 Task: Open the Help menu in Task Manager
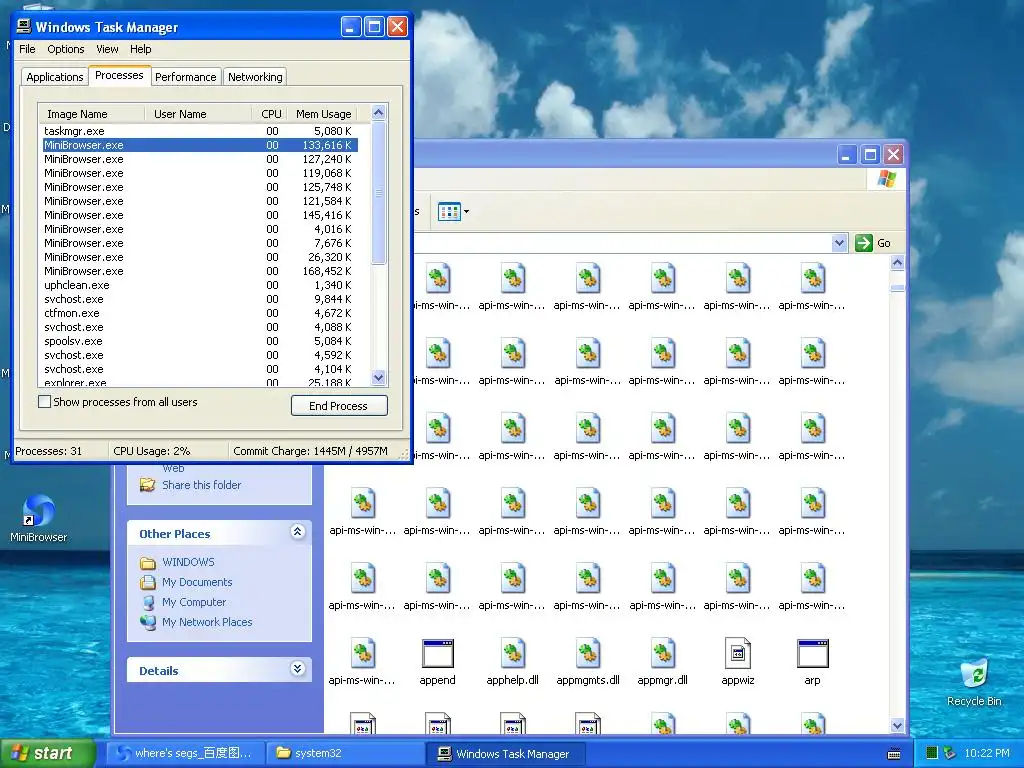pyautogui.click(x=140, y=49)
